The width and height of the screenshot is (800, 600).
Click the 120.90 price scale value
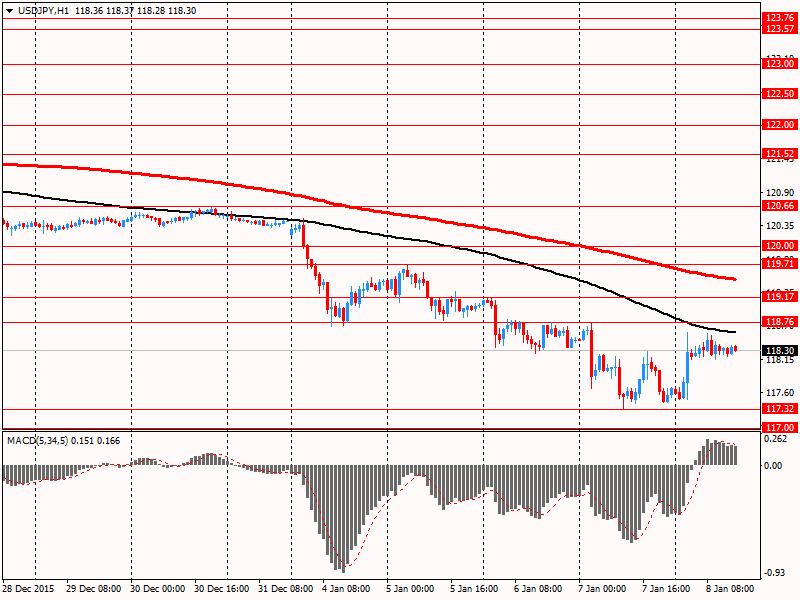tap(780, 192)
